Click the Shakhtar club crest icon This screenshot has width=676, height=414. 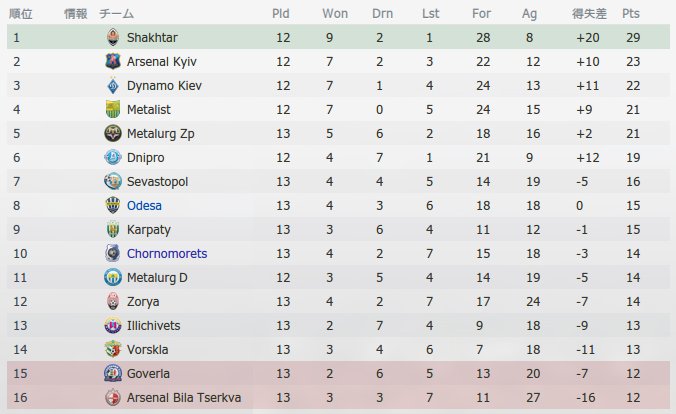pos(113,38)
